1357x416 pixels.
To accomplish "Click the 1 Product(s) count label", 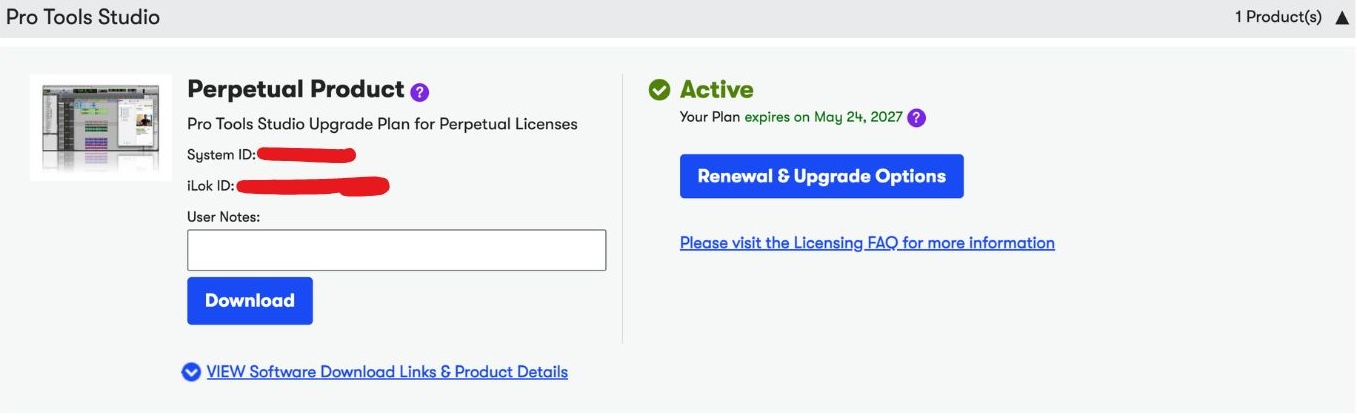I will click(x=1278, y=18).
